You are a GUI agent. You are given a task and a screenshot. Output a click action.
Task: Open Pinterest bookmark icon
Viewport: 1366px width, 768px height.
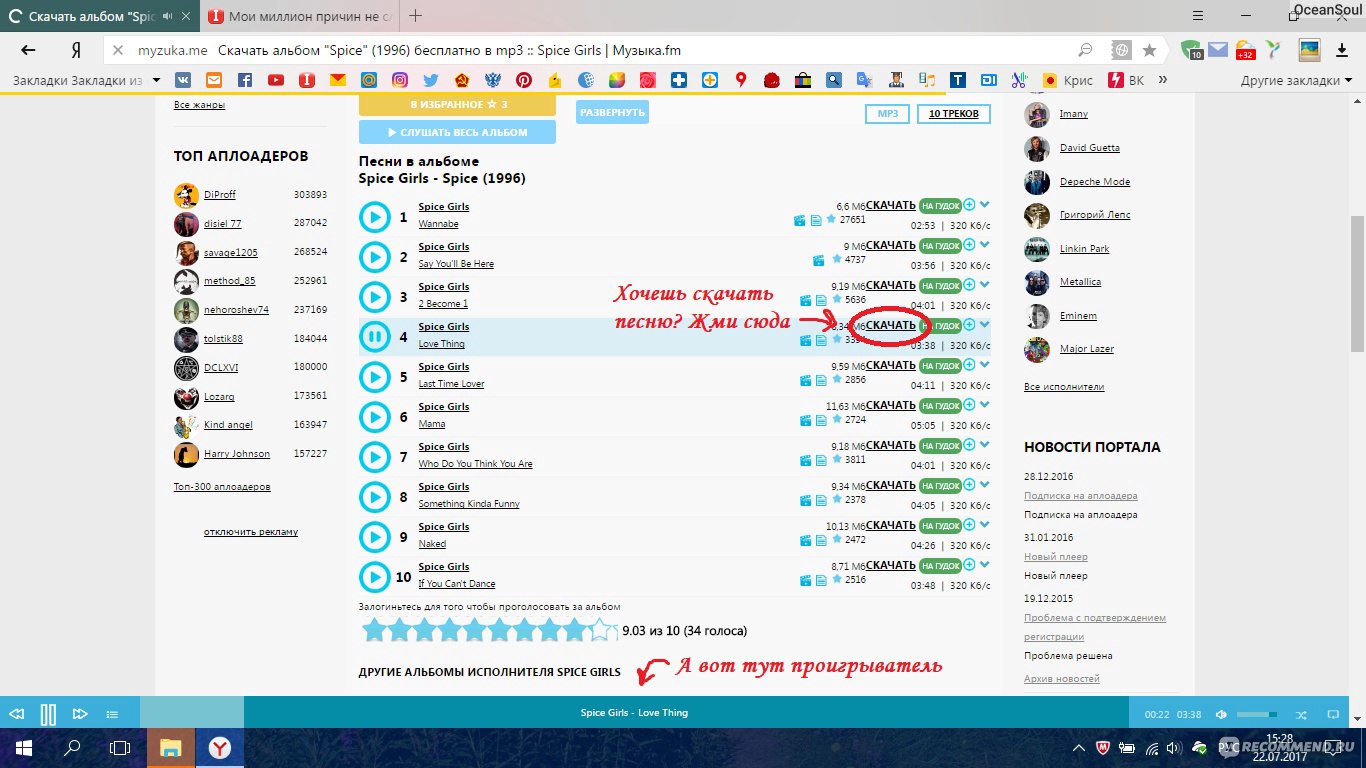click(x=524, y=80)
